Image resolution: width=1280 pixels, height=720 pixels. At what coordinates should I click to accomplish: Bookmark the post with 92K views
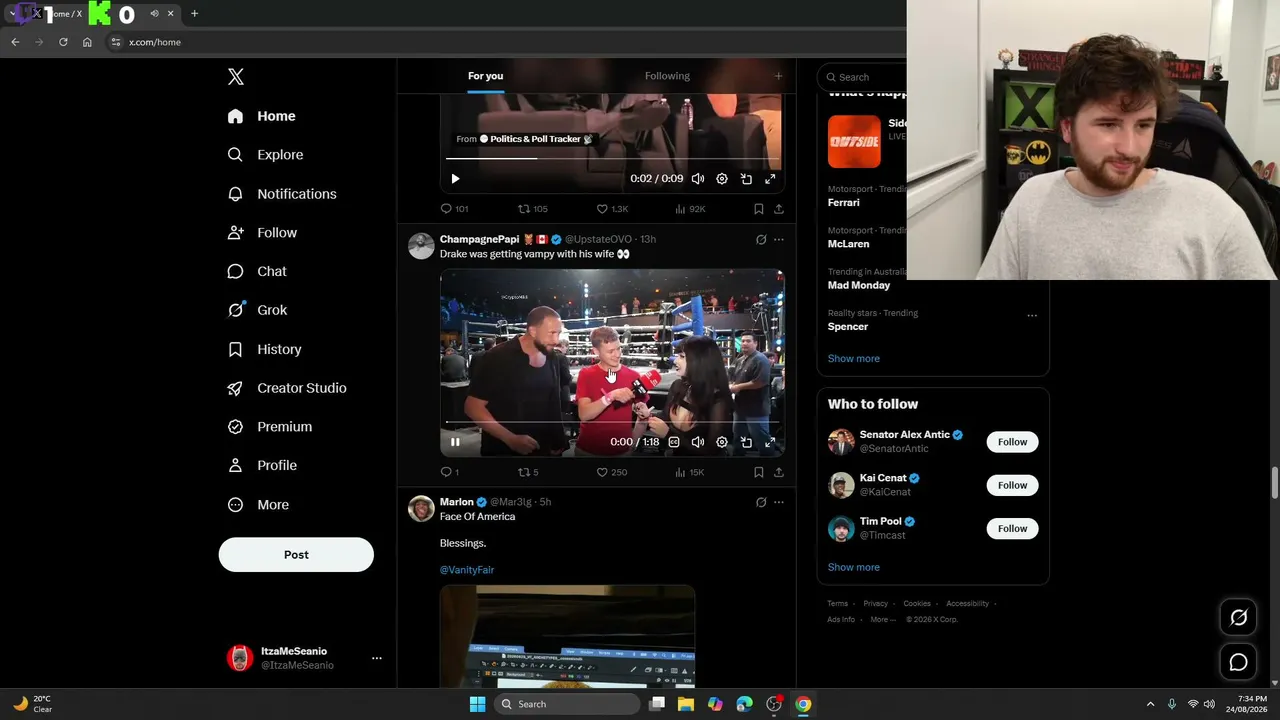[759, 209]
